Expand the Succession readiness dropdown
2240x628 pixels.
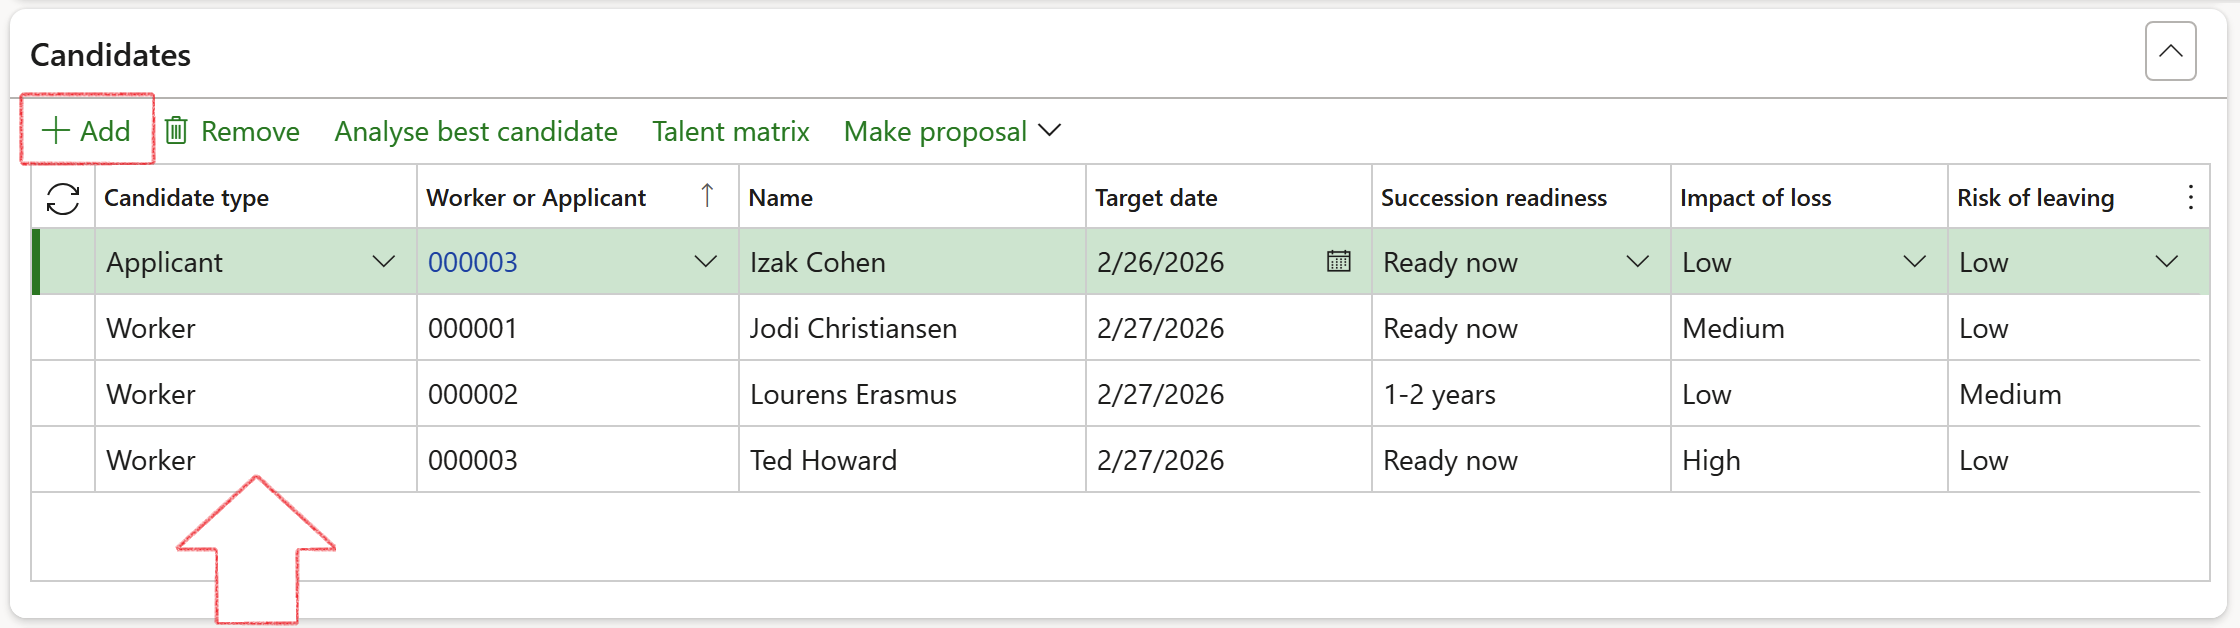point(1637,262)
